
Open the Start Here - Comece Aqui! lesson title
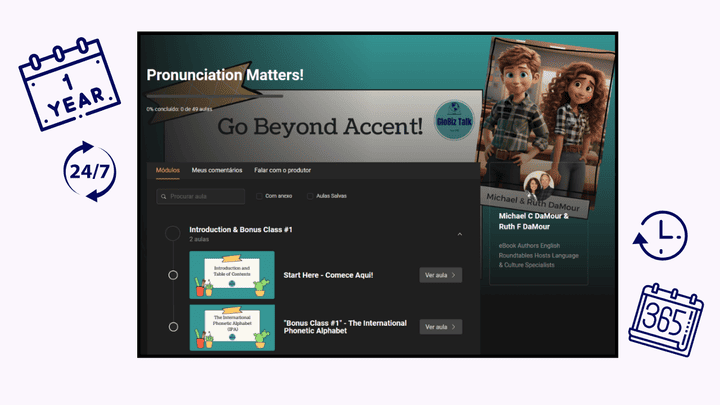[328, 275]
